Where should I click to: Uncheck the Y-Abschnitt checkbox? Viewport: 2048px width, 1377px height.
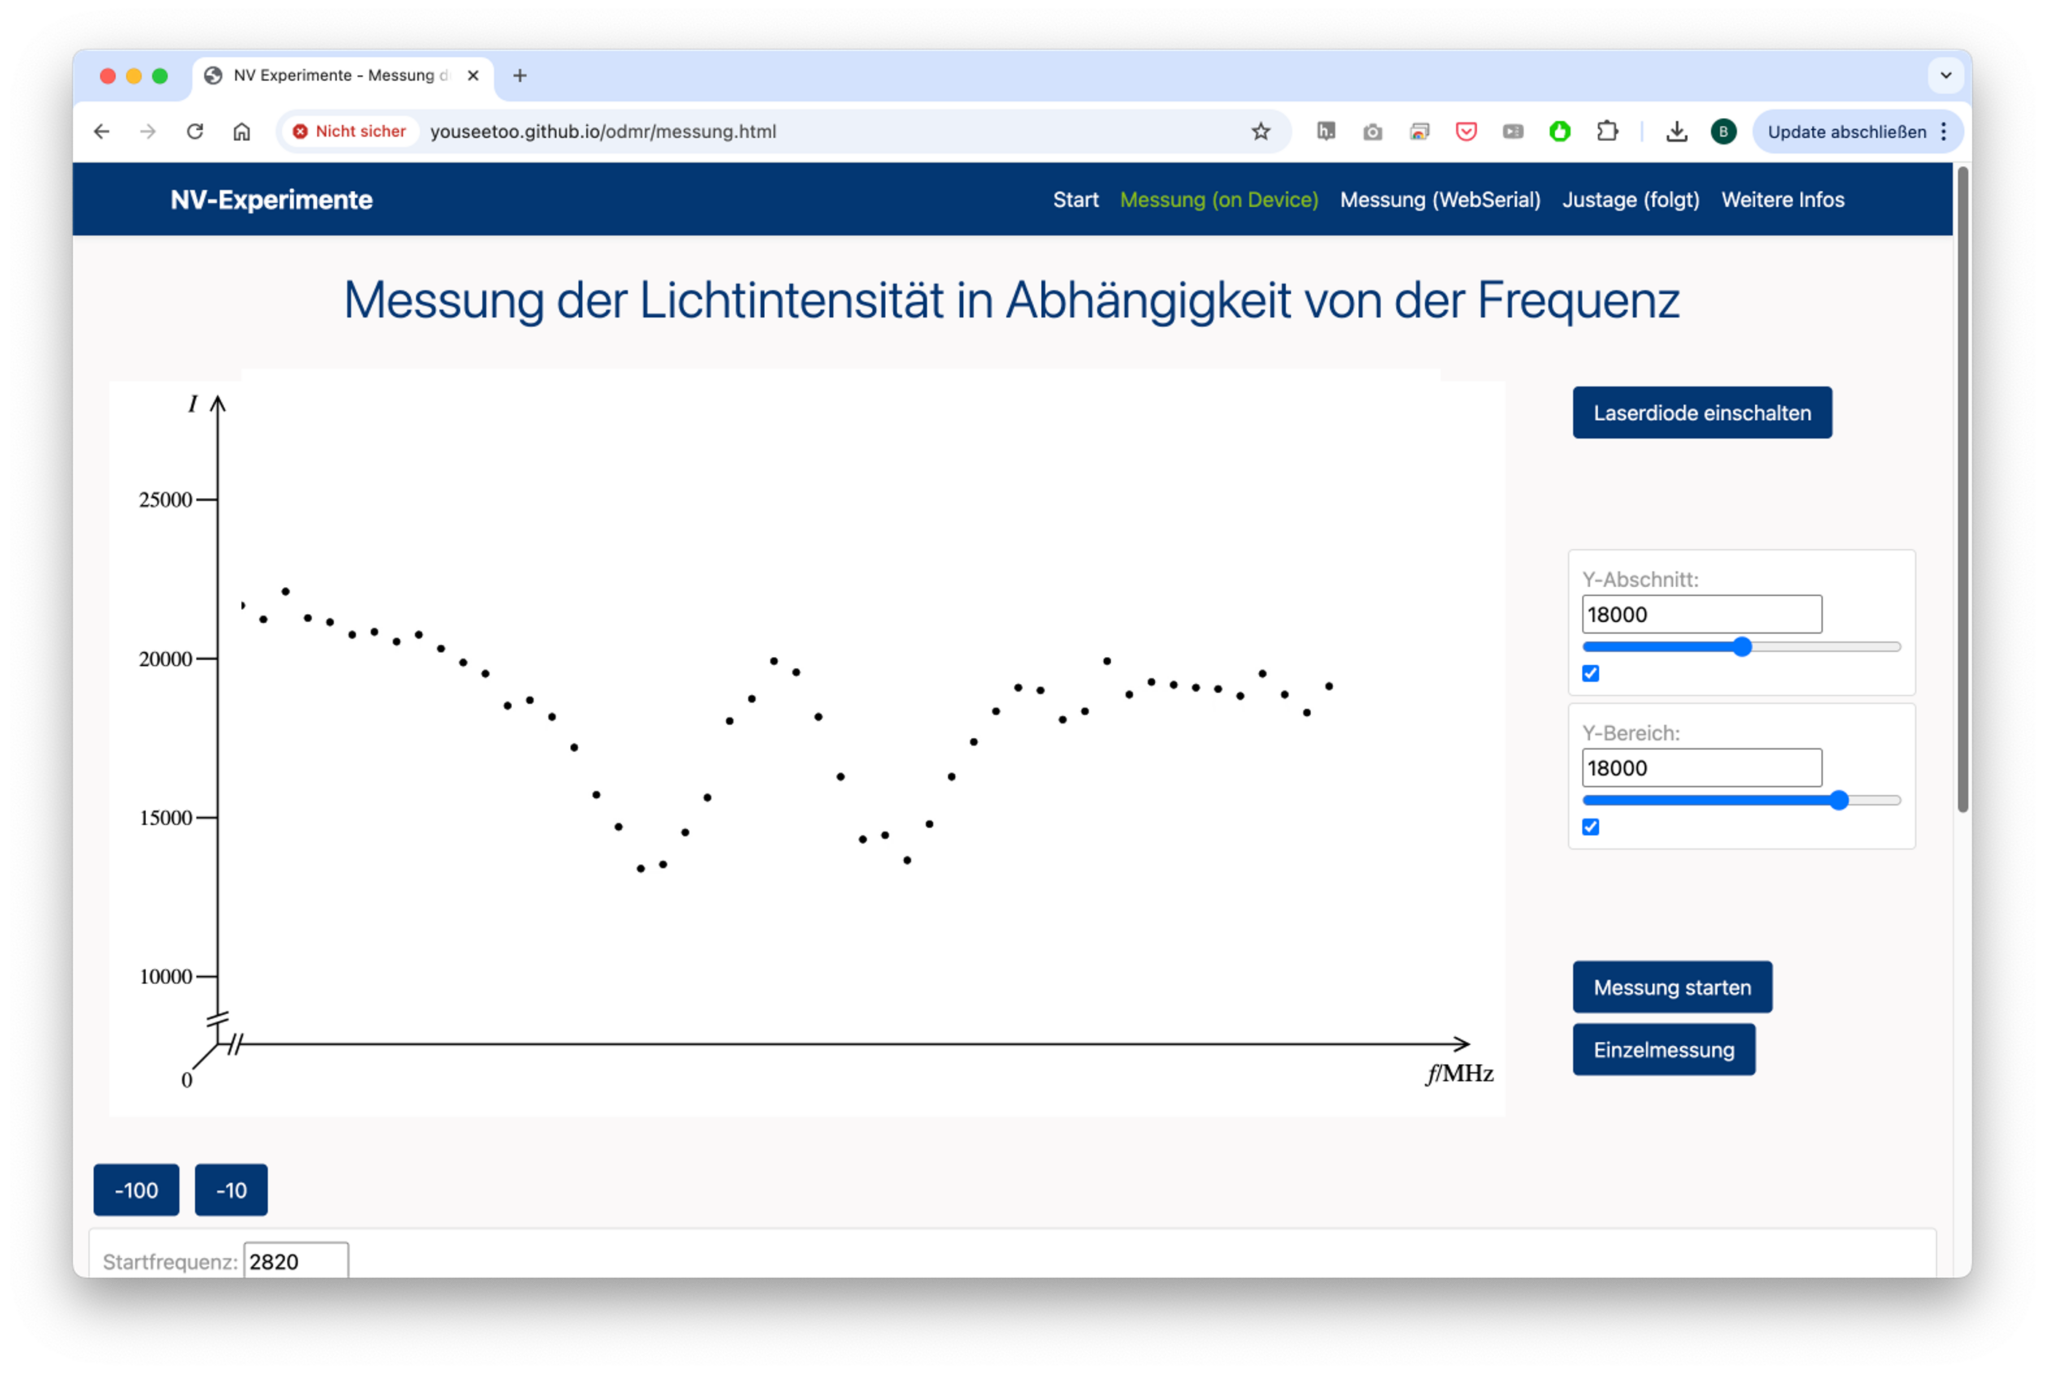[1591, 673]
